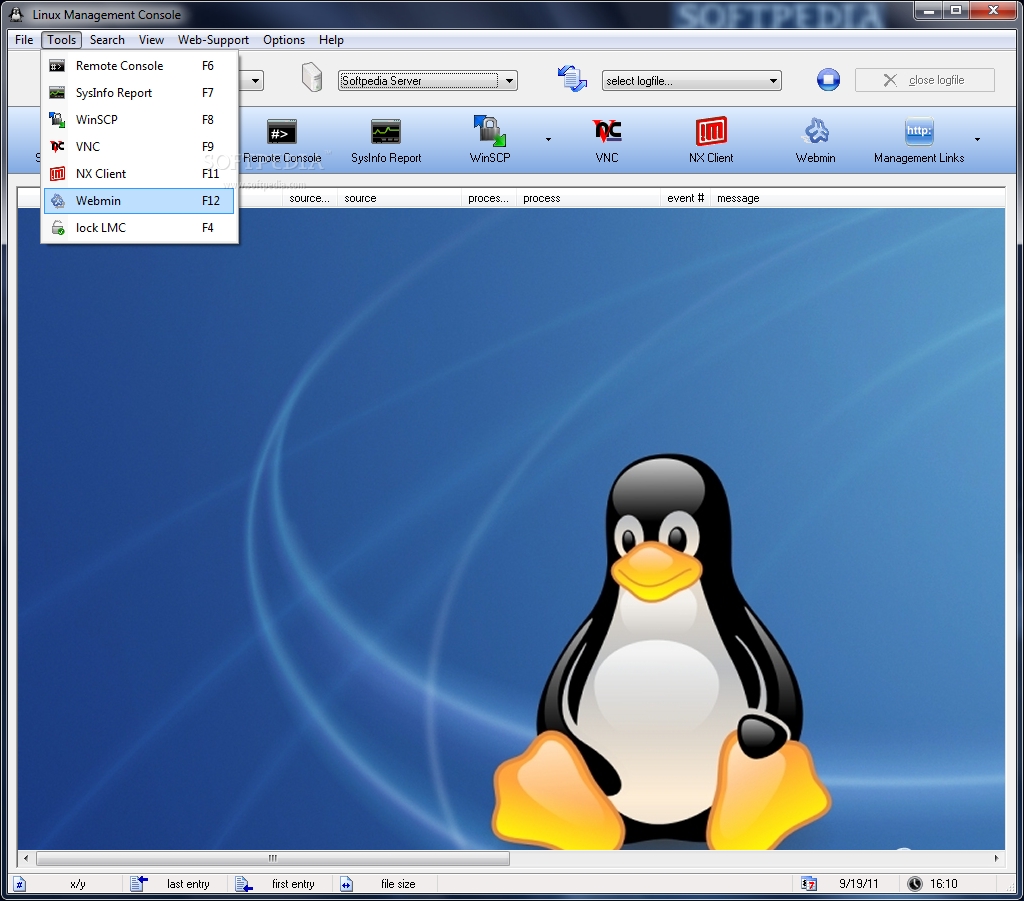Click the horizontal scrollbar thumb

[x=272, y=858]
